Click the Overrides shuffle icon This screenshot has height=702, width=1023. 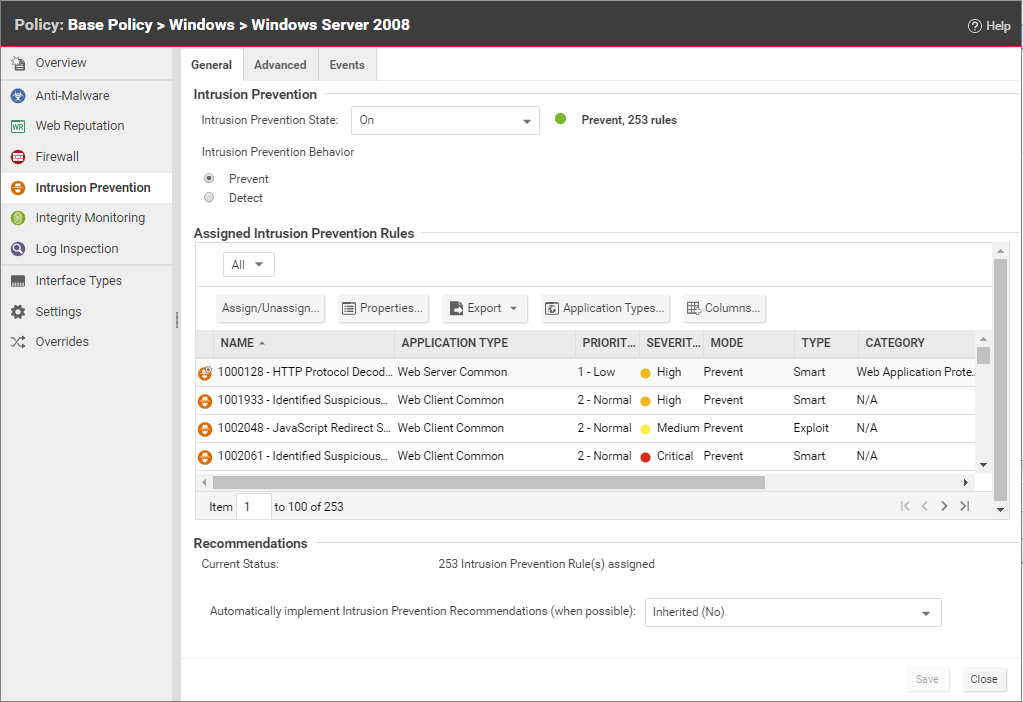pyautogui.click(x=18, y=342)
